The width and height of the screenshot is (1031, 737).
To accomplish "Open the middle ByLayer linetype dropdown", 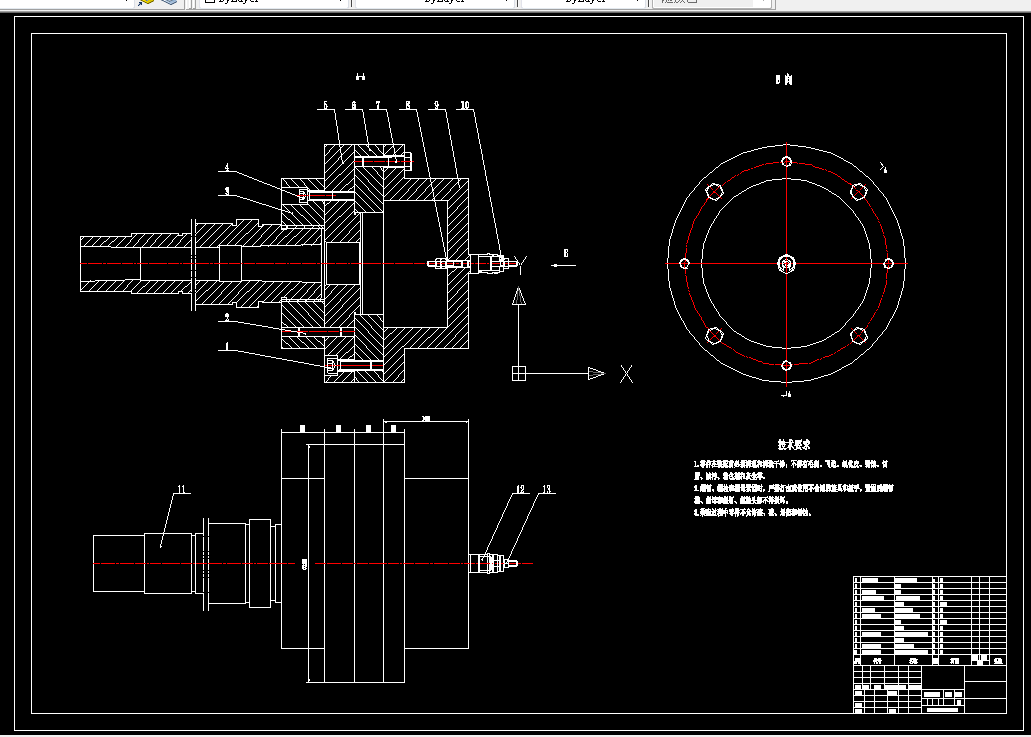I will click(434, 2).
